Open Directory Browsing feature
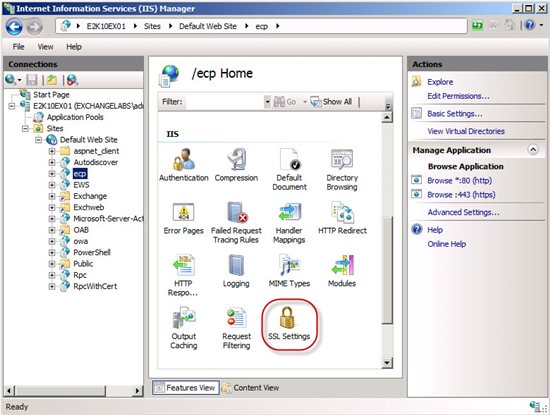 point(342,169)
